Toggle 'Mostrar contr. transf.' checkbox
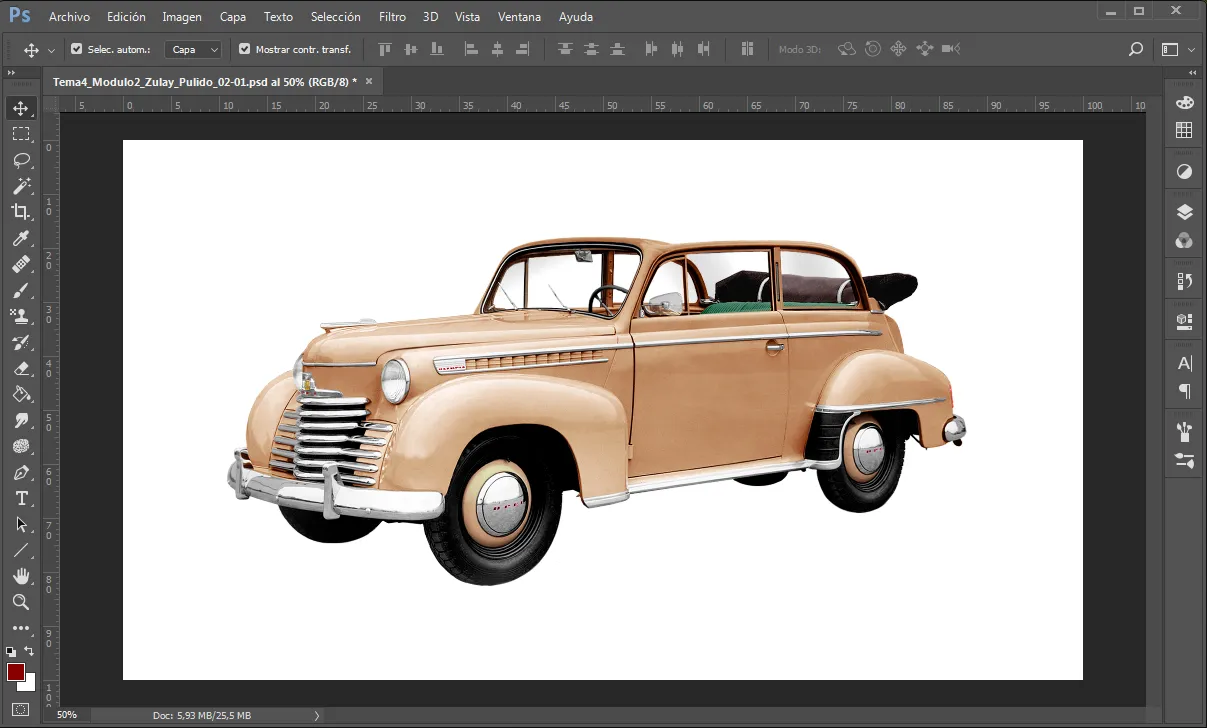This screenshot has height=728, width=1207. [x=245, y=49]
